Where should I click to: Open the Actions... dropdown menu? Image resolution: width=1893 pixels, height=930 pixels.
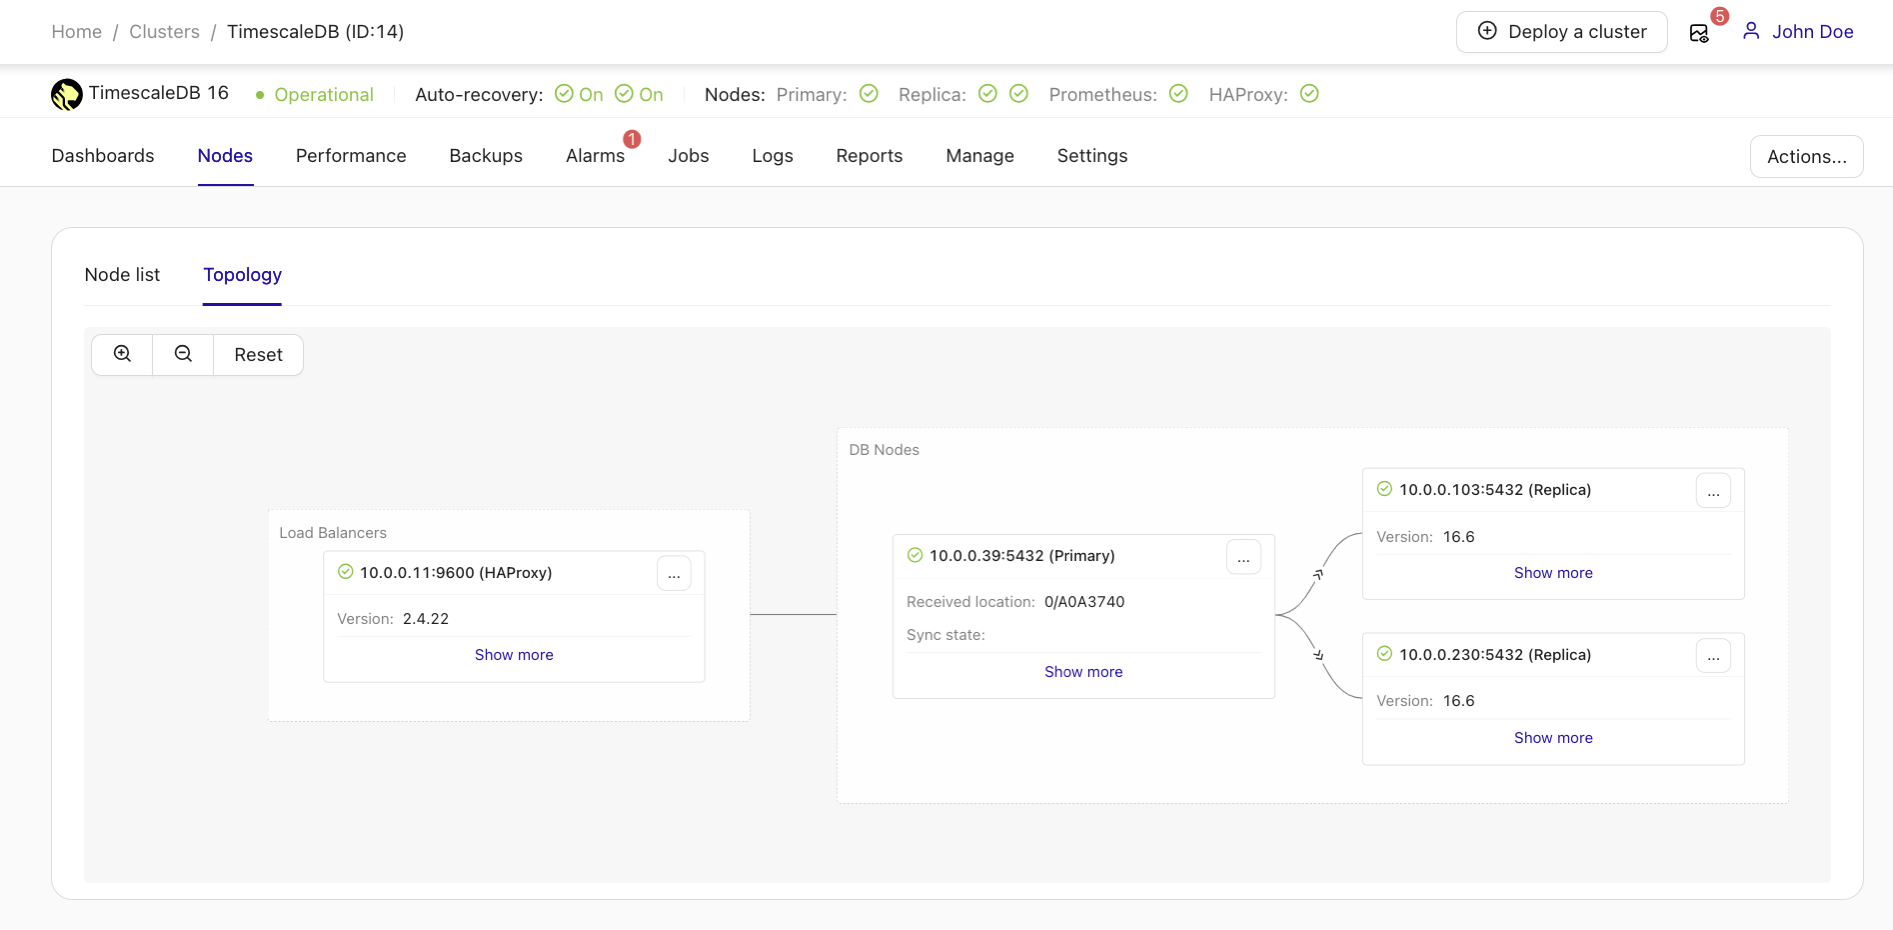point(1805,156)
